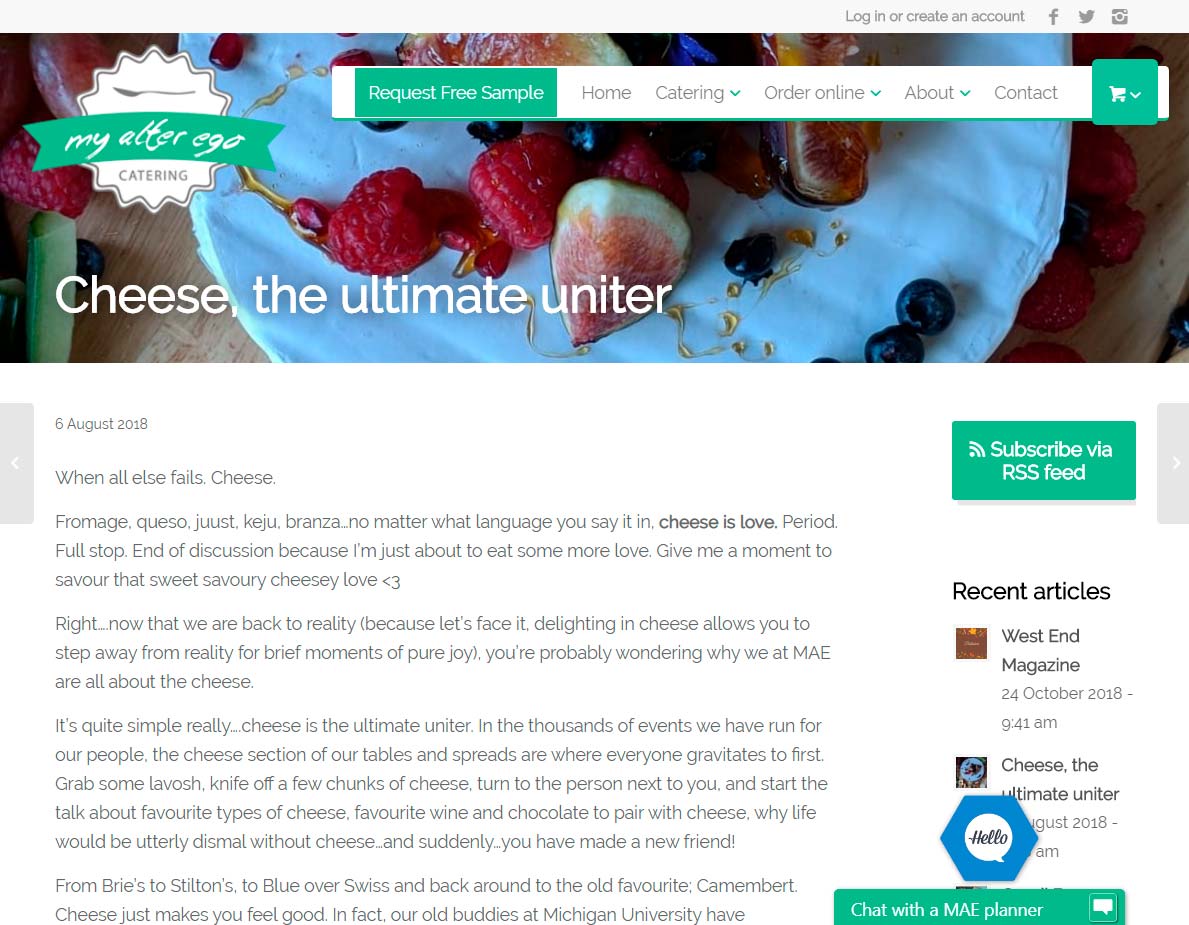Open the Facebook page icon
Image resolution: width=1189 pixels, height=925 pixels.
pos(1053,17)
